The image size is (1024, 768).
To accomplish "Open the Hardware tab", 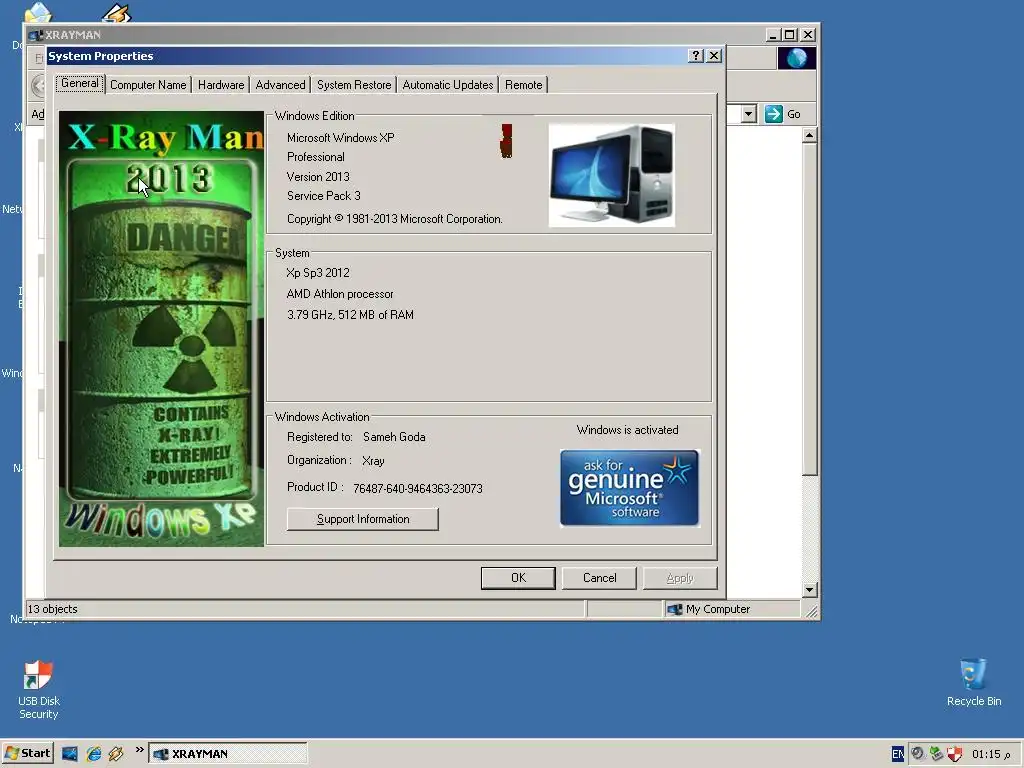I will click(x=221, y=85).
